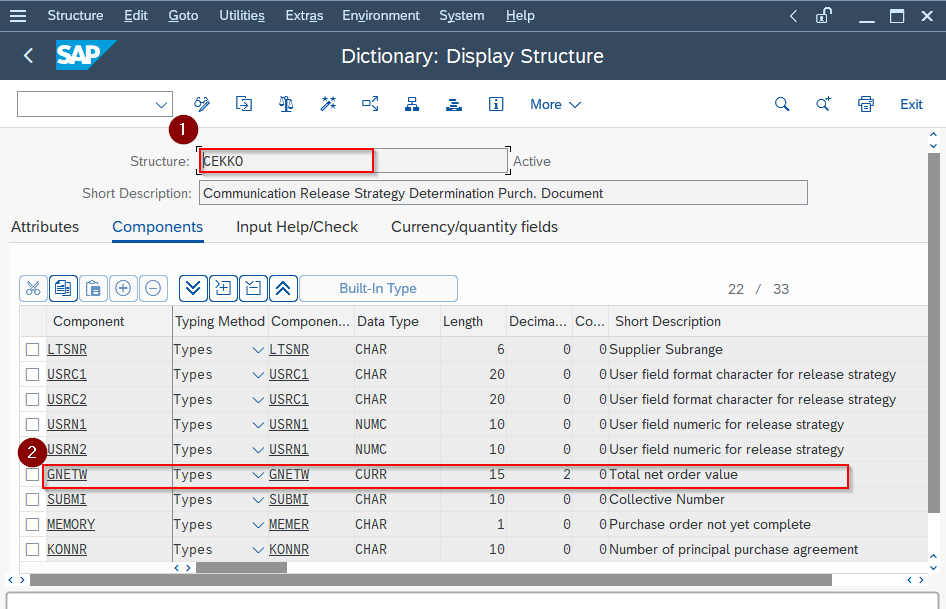Screen dimensions: 946x609
Task: Click the Delete Row minus icon
Action: (153, 289)
